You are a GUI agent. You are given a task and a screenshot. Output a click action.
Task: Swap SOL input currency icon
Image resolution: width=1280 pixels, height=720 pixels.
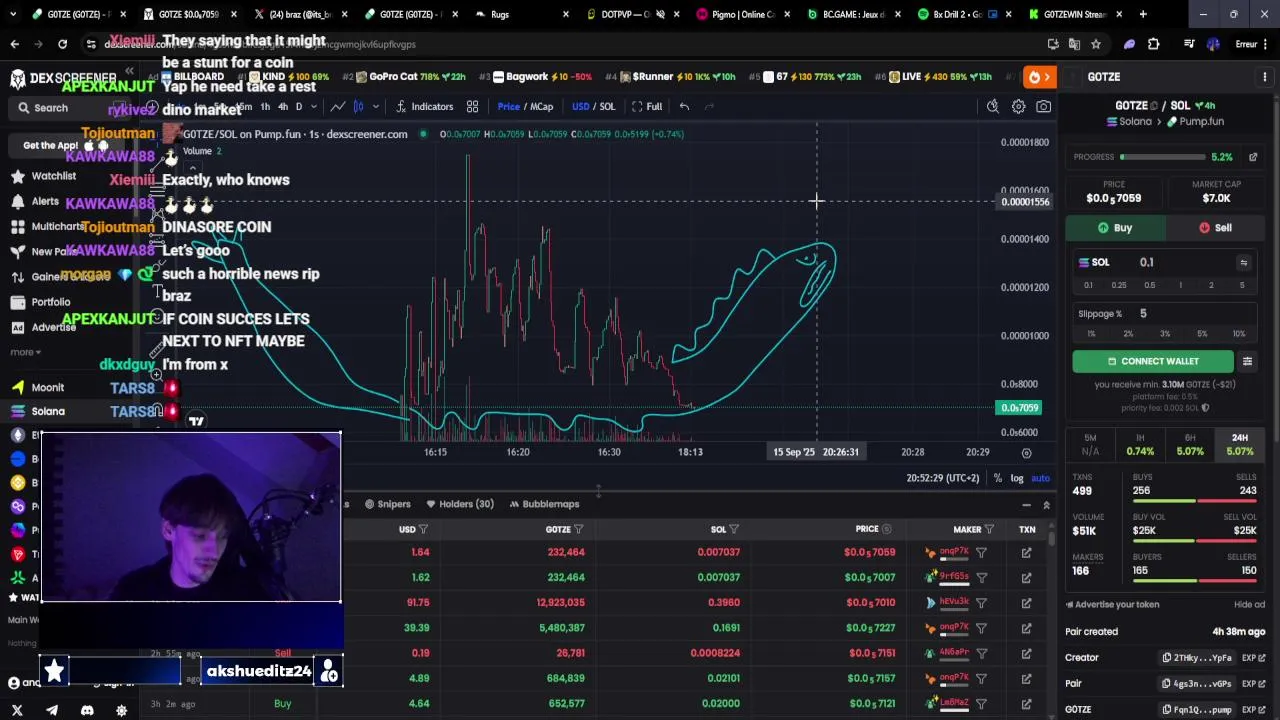pyautogui.click(x=1243, y=262)
